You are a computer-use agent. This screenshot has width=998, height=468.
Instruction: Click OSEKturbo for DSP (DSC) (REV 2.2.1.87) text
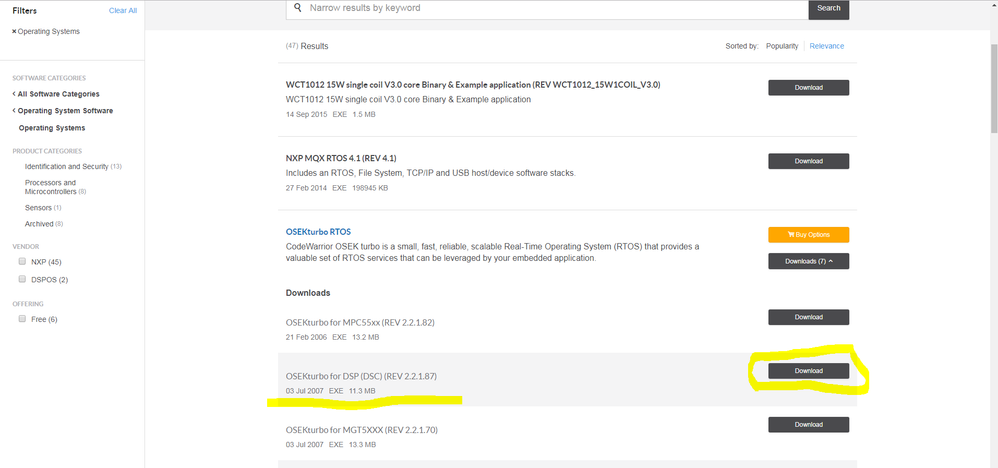362,376
